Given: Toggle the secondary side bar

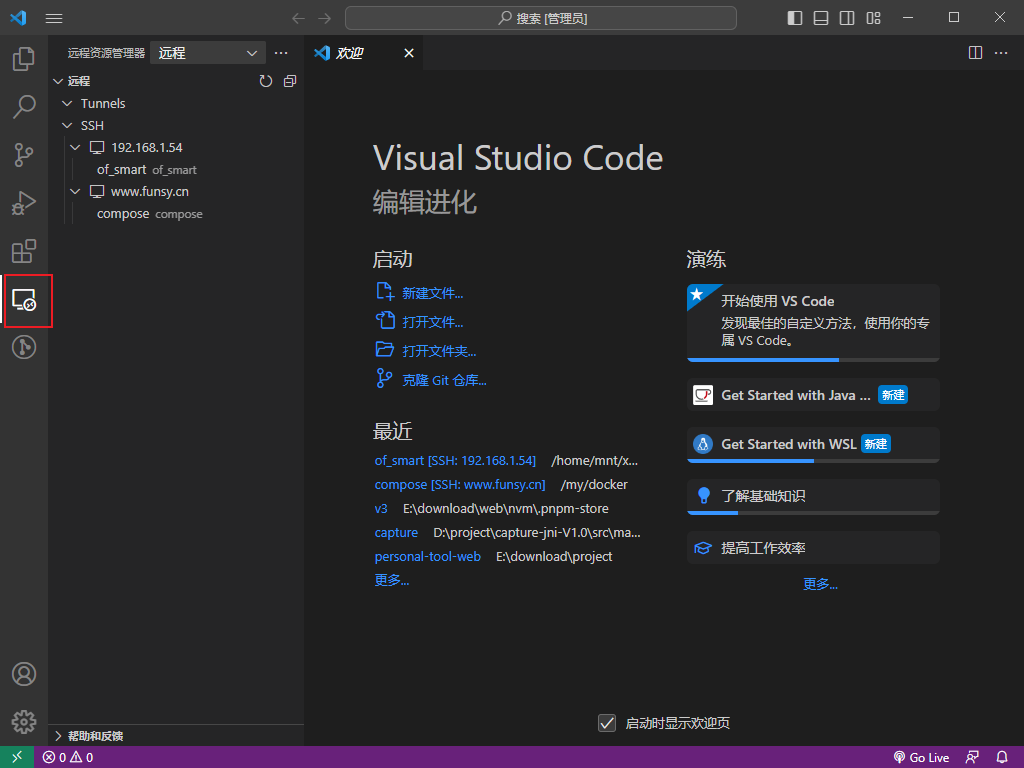Looking at the screenshot, I should (x=847, y=18).
